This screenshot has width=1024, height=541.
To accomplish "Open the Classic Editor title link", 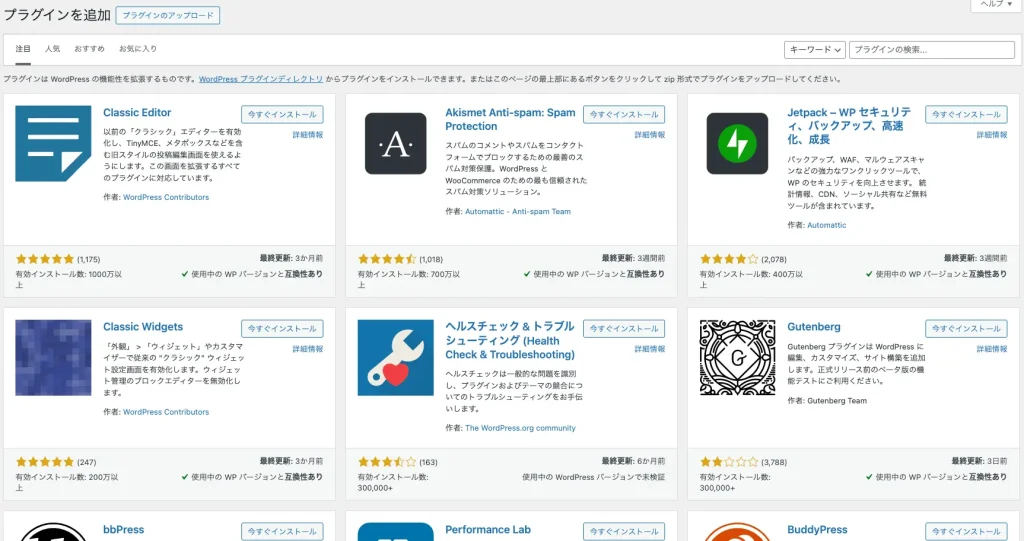I will [x=137, y=112].
